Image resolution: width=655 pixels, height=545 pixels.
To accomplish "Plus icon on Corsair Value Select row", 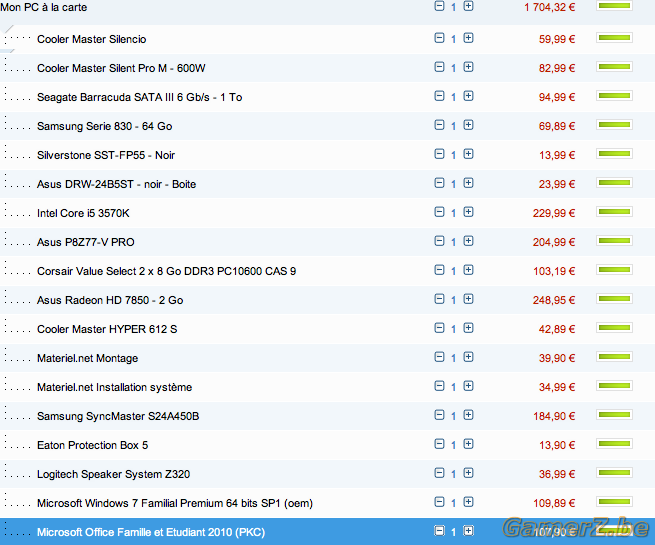I will tap(468, 270).
